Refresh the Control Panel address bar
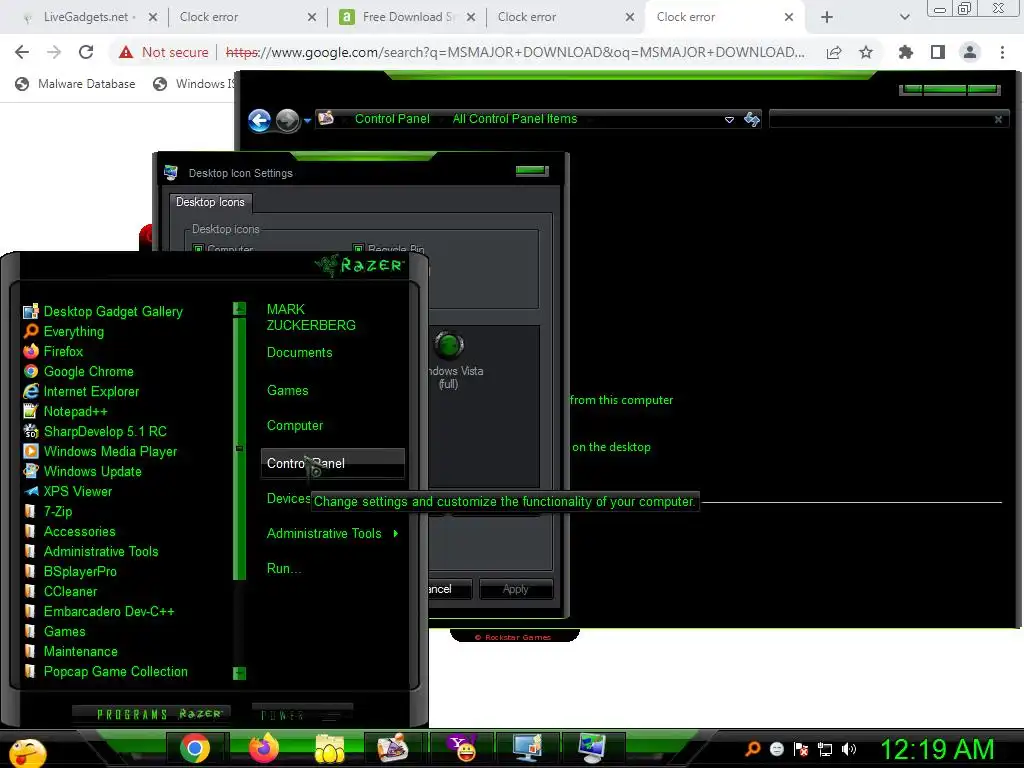 752,119
